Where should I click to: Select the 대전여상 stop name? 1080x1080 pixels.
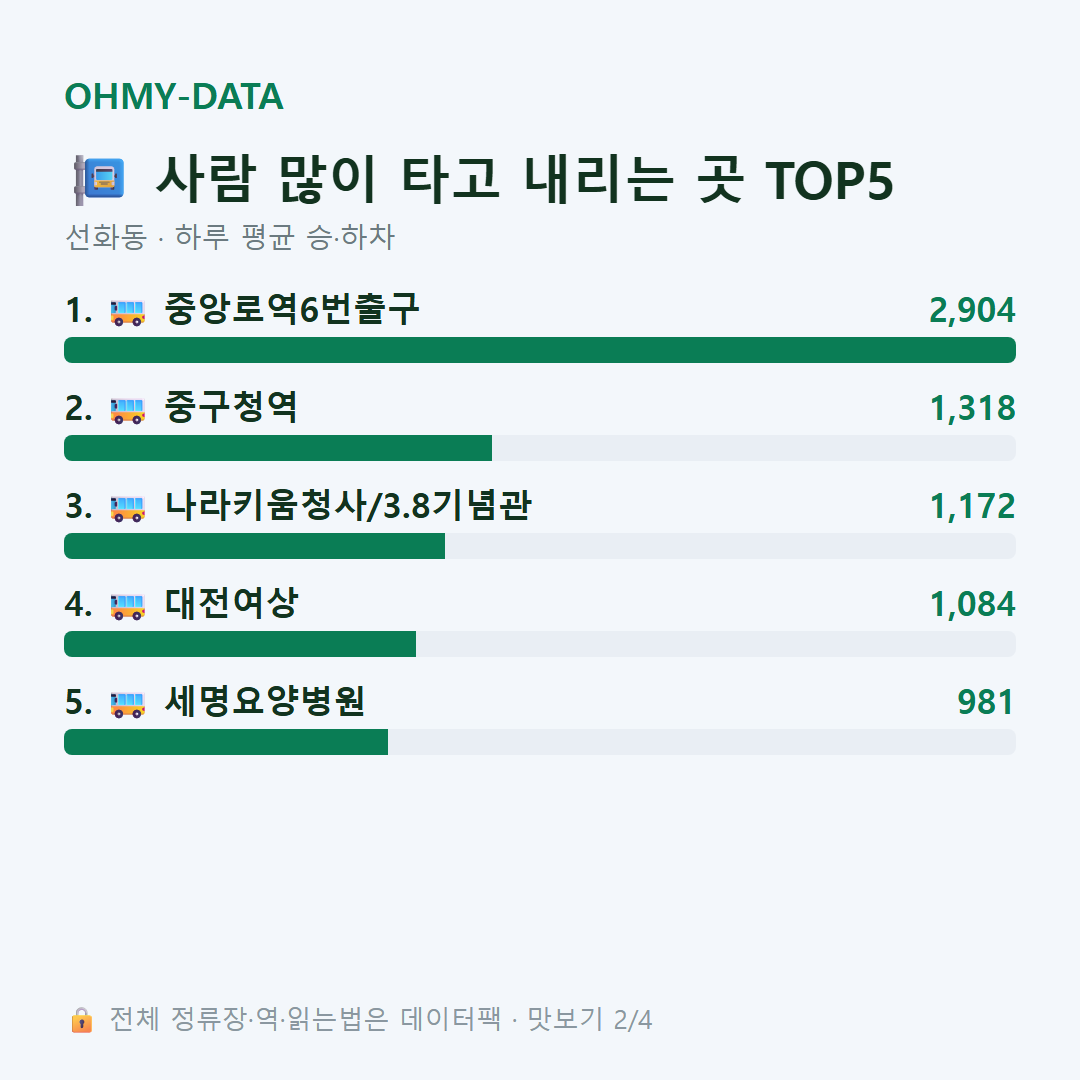231,603
